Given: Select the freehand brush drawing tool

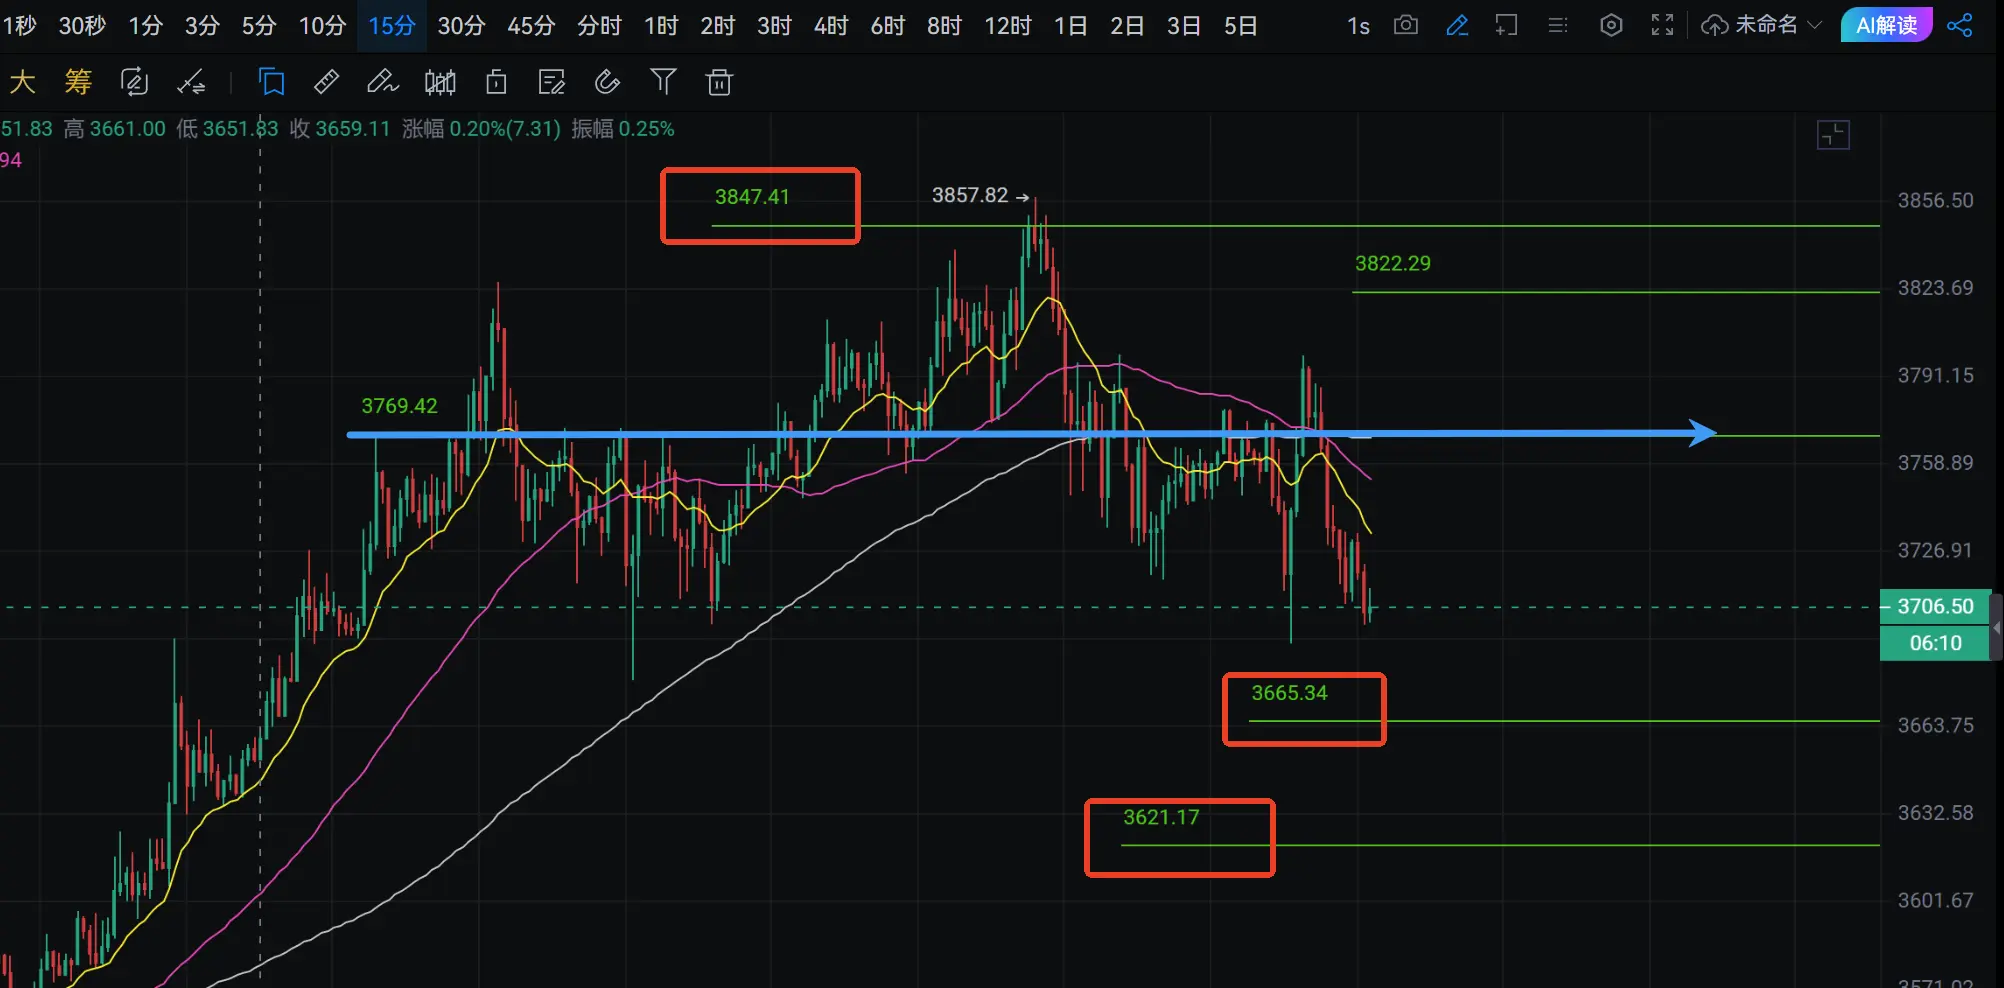Looking at the screenshot, I should 382,82.
